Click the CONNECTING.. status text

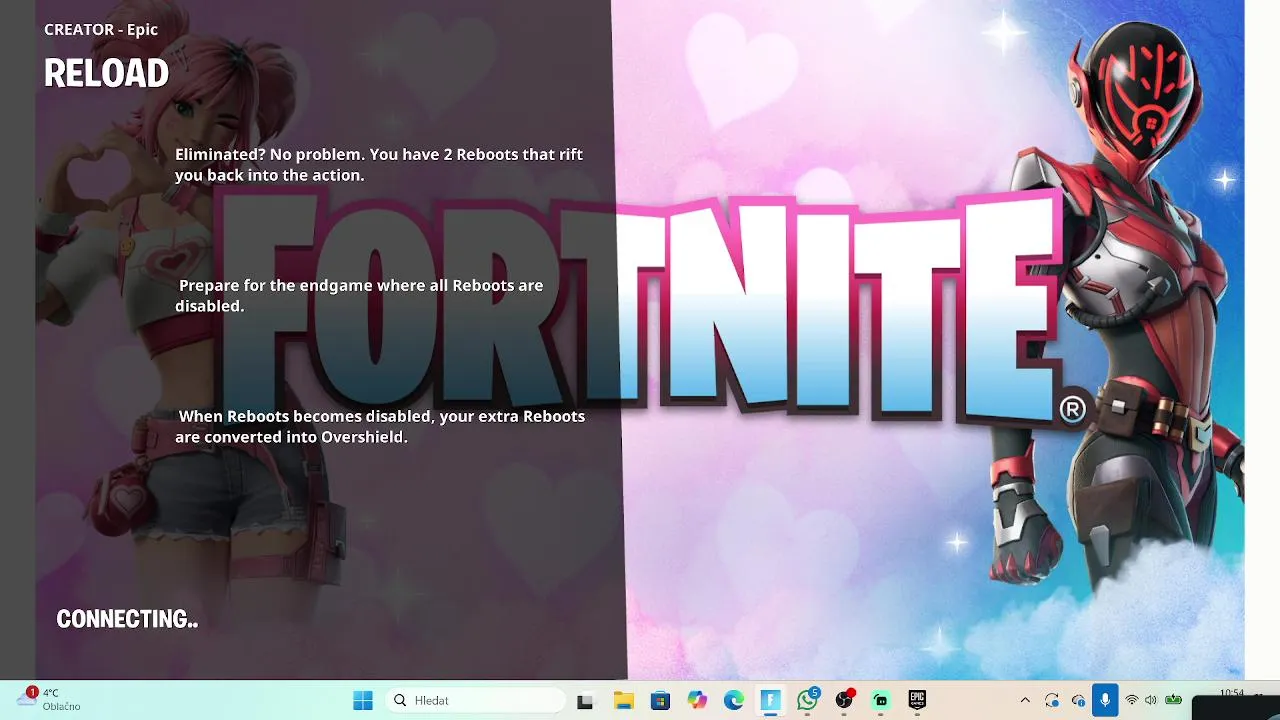[x=127, y=619]
